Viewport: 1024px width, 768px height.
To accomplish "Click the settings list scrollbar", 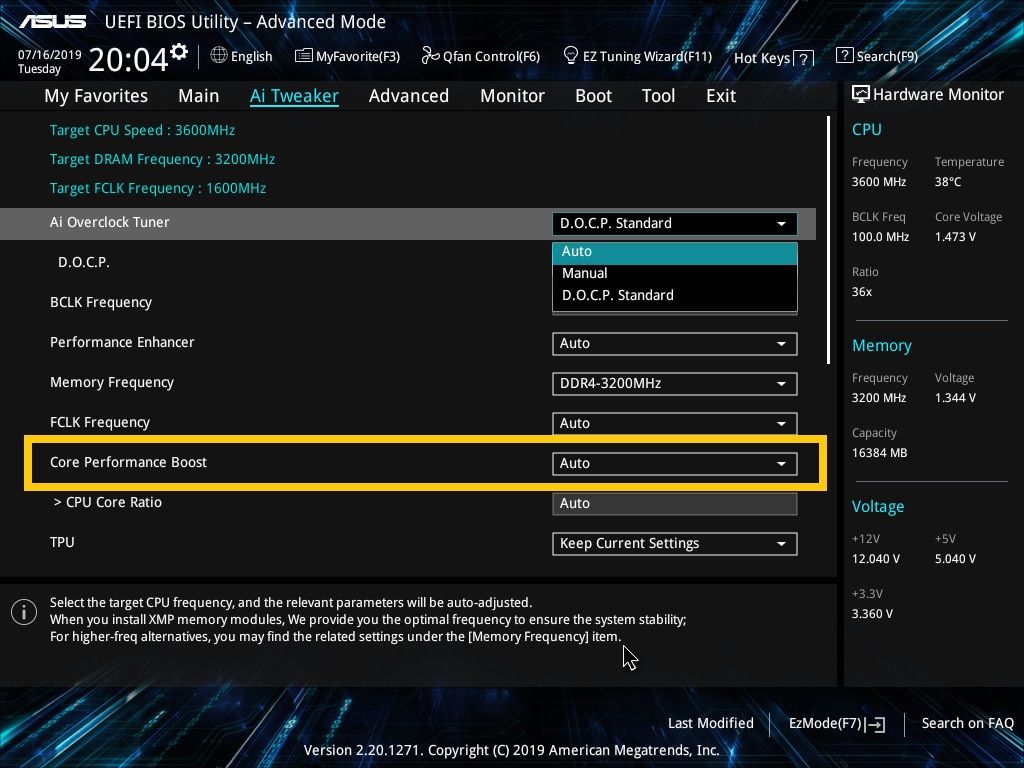I will [828, 240].
